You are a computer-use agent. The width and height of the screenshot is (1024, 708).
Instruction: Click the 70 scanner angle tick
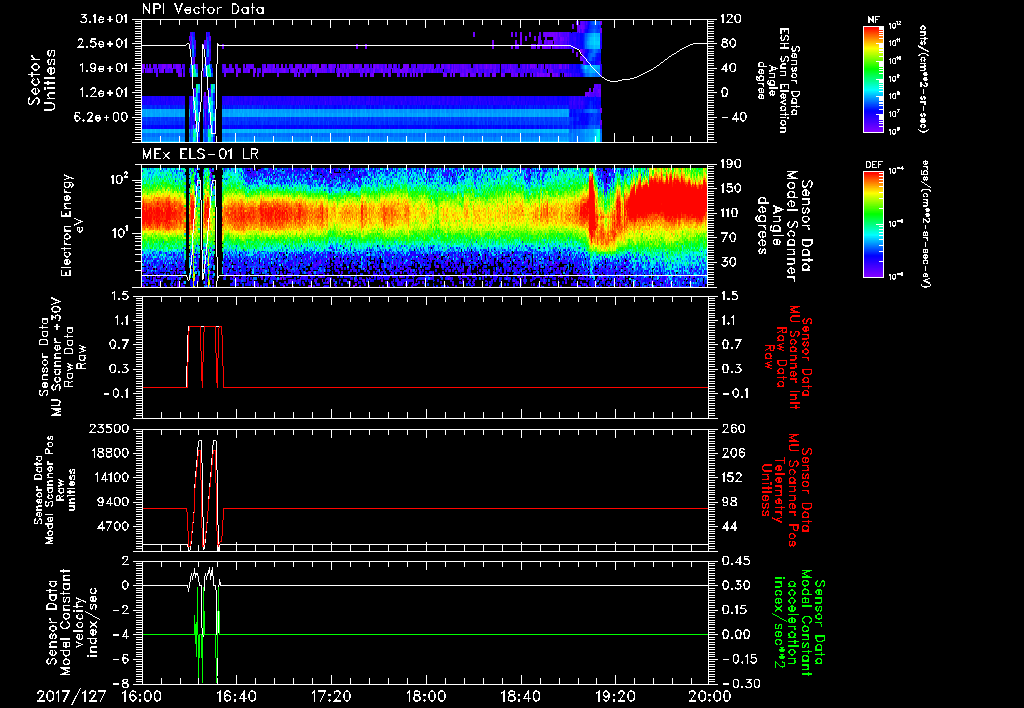[728, 238]
